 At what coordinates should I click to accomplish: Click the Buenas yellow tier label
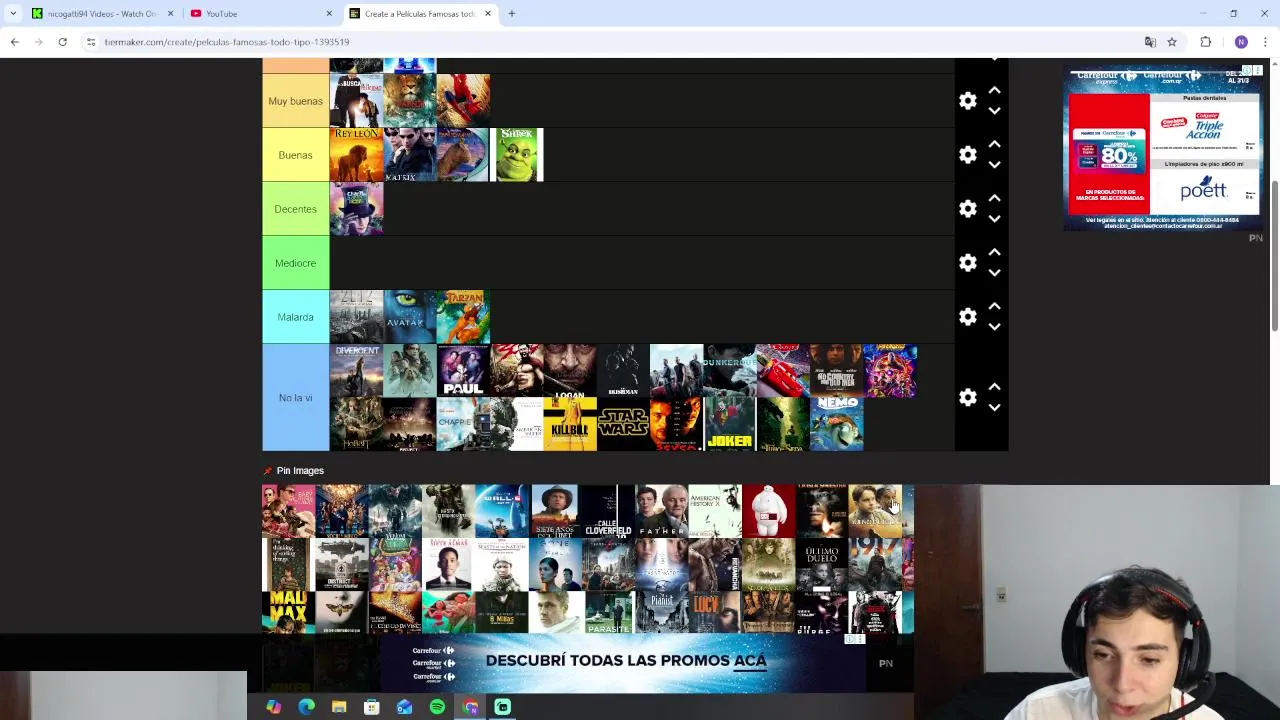(295, 155)
